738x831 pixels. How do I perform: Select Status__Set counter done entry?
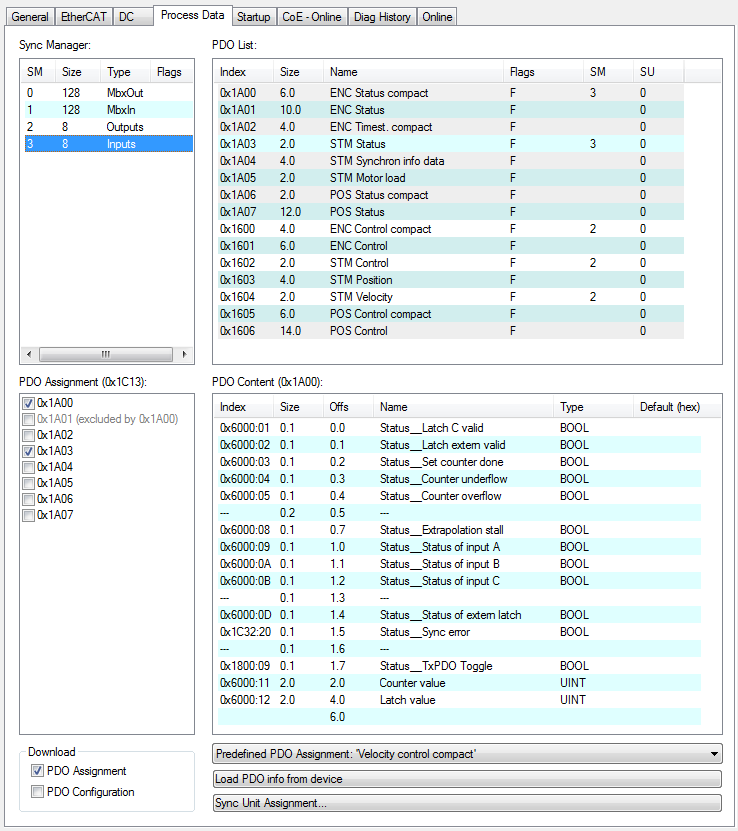[x=459, y=462]
